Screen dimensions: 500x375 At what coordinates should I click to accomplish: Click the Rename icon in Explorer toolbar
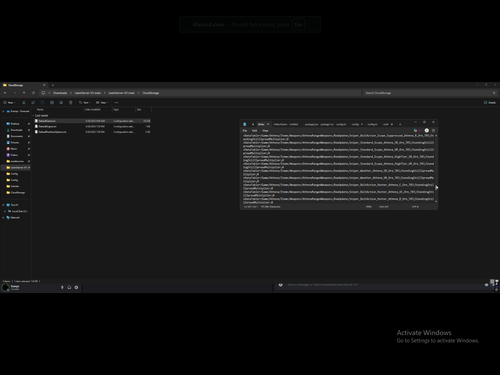coord(52,103)
